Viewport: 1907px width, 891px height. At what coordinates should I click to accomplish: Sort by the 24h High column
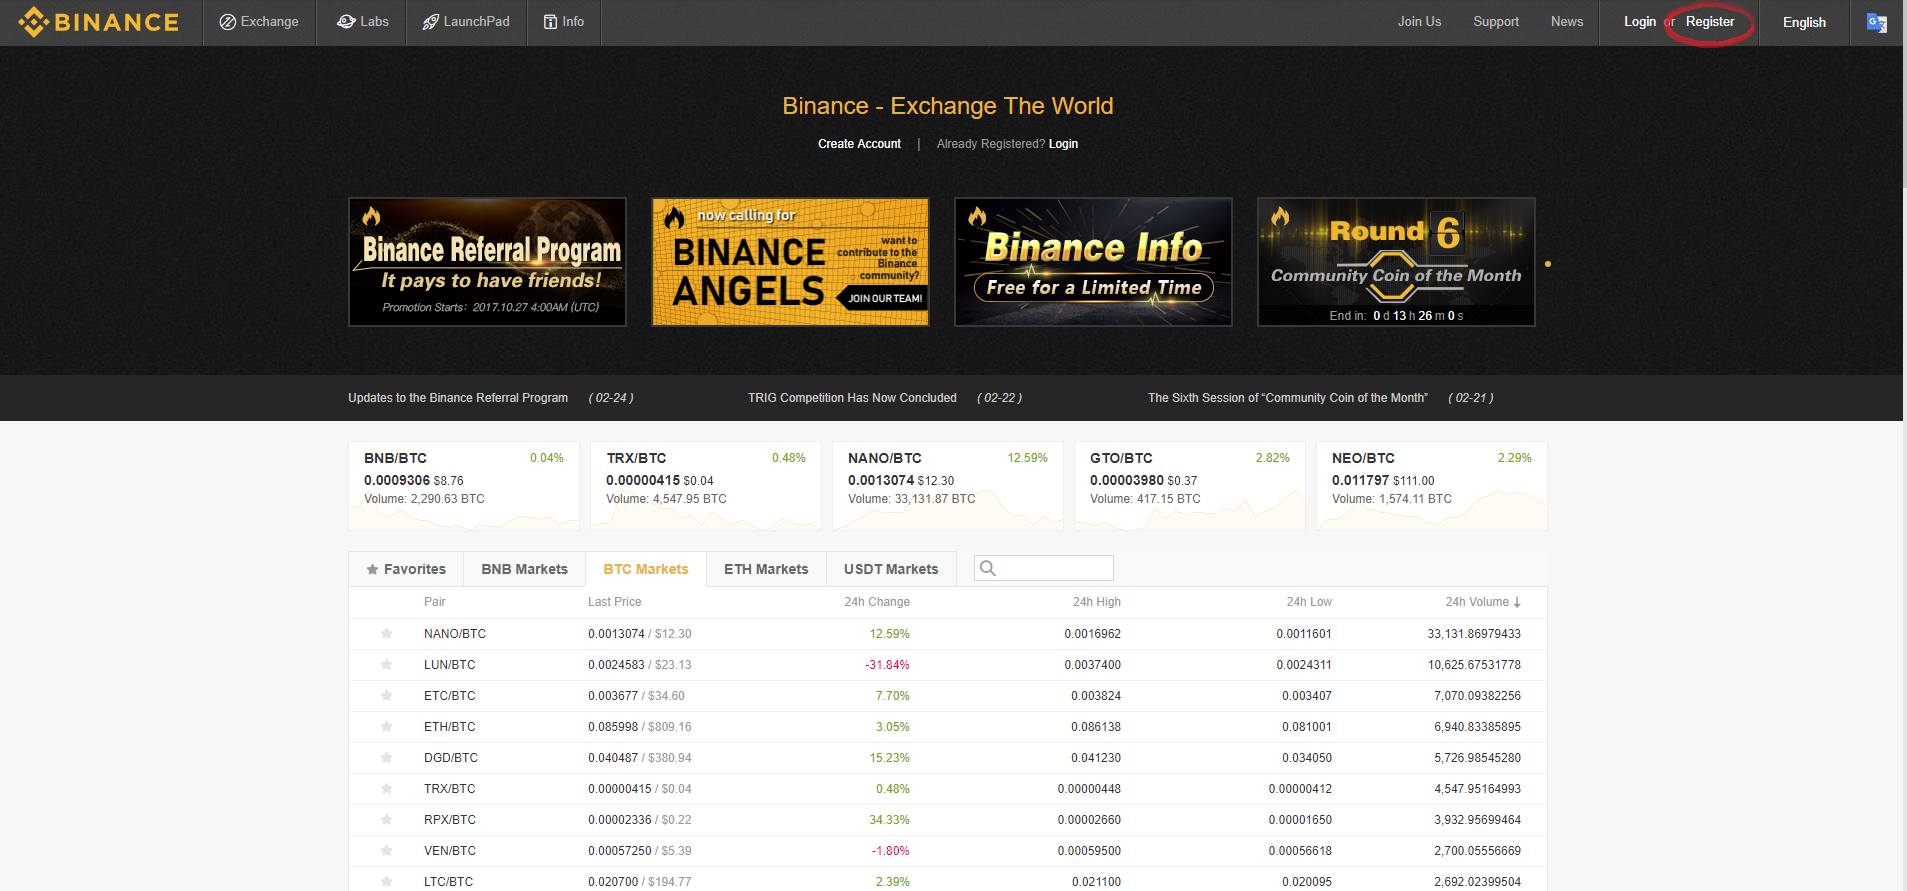1097,602
